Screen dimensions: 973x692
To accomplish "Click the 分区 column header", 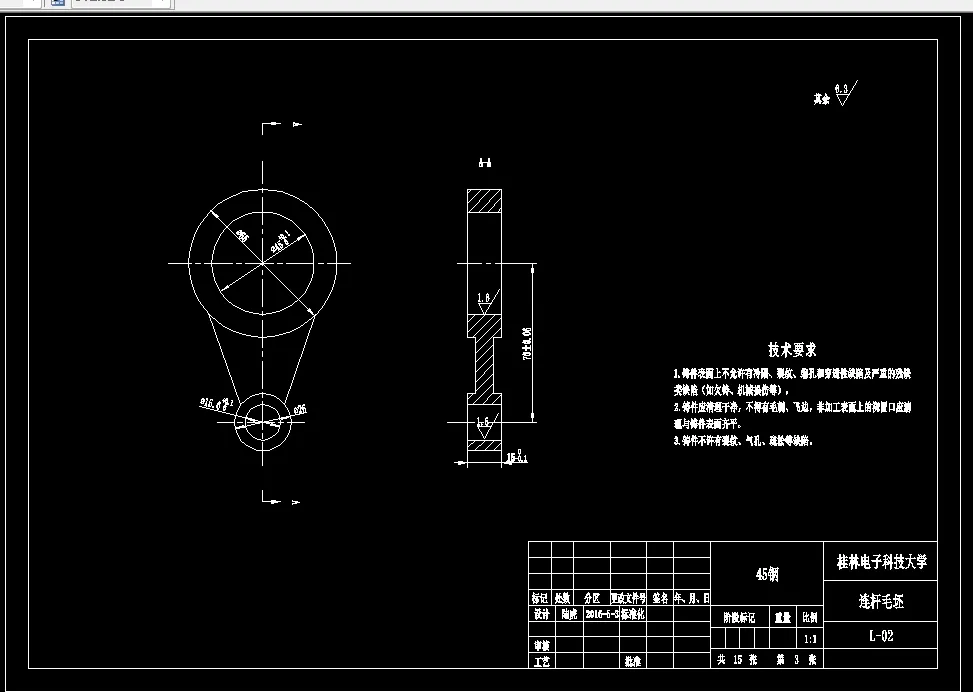I will [592, 598].
